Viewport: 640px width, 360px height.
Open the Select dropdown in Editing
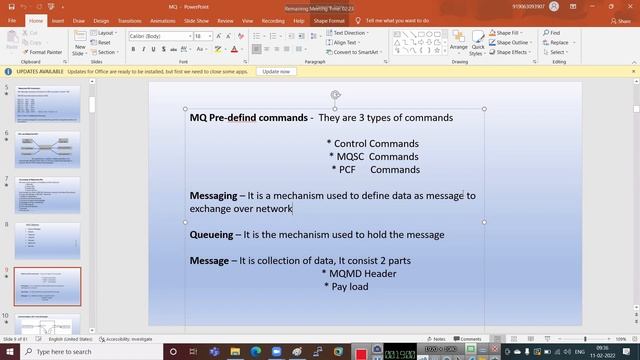click(x=556, y=52)
